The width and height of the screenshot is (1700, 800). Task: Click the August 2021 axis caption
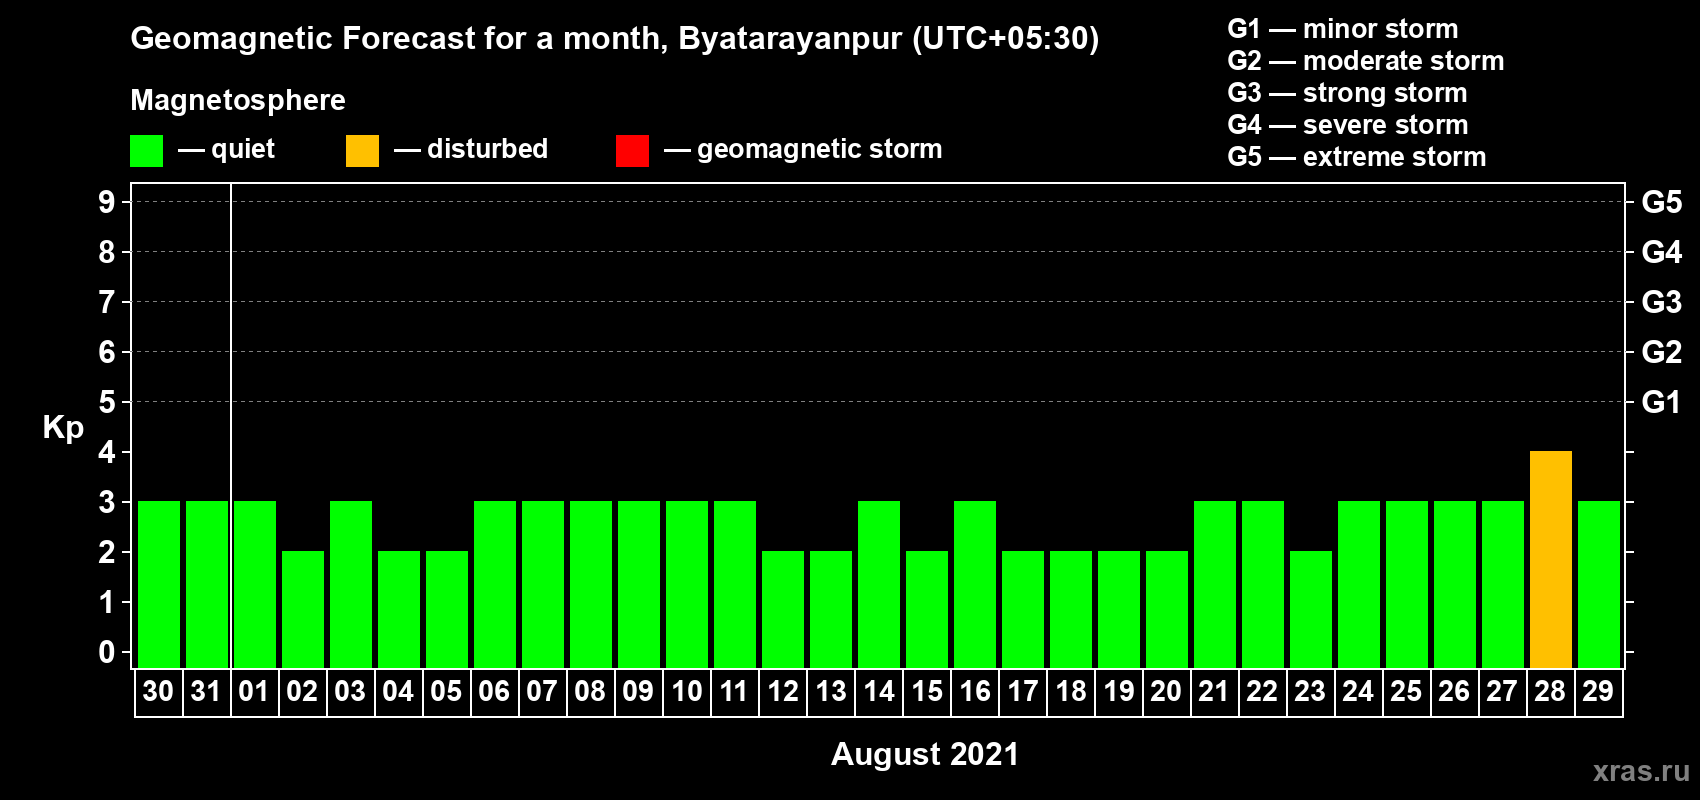[x=925, y=754]
